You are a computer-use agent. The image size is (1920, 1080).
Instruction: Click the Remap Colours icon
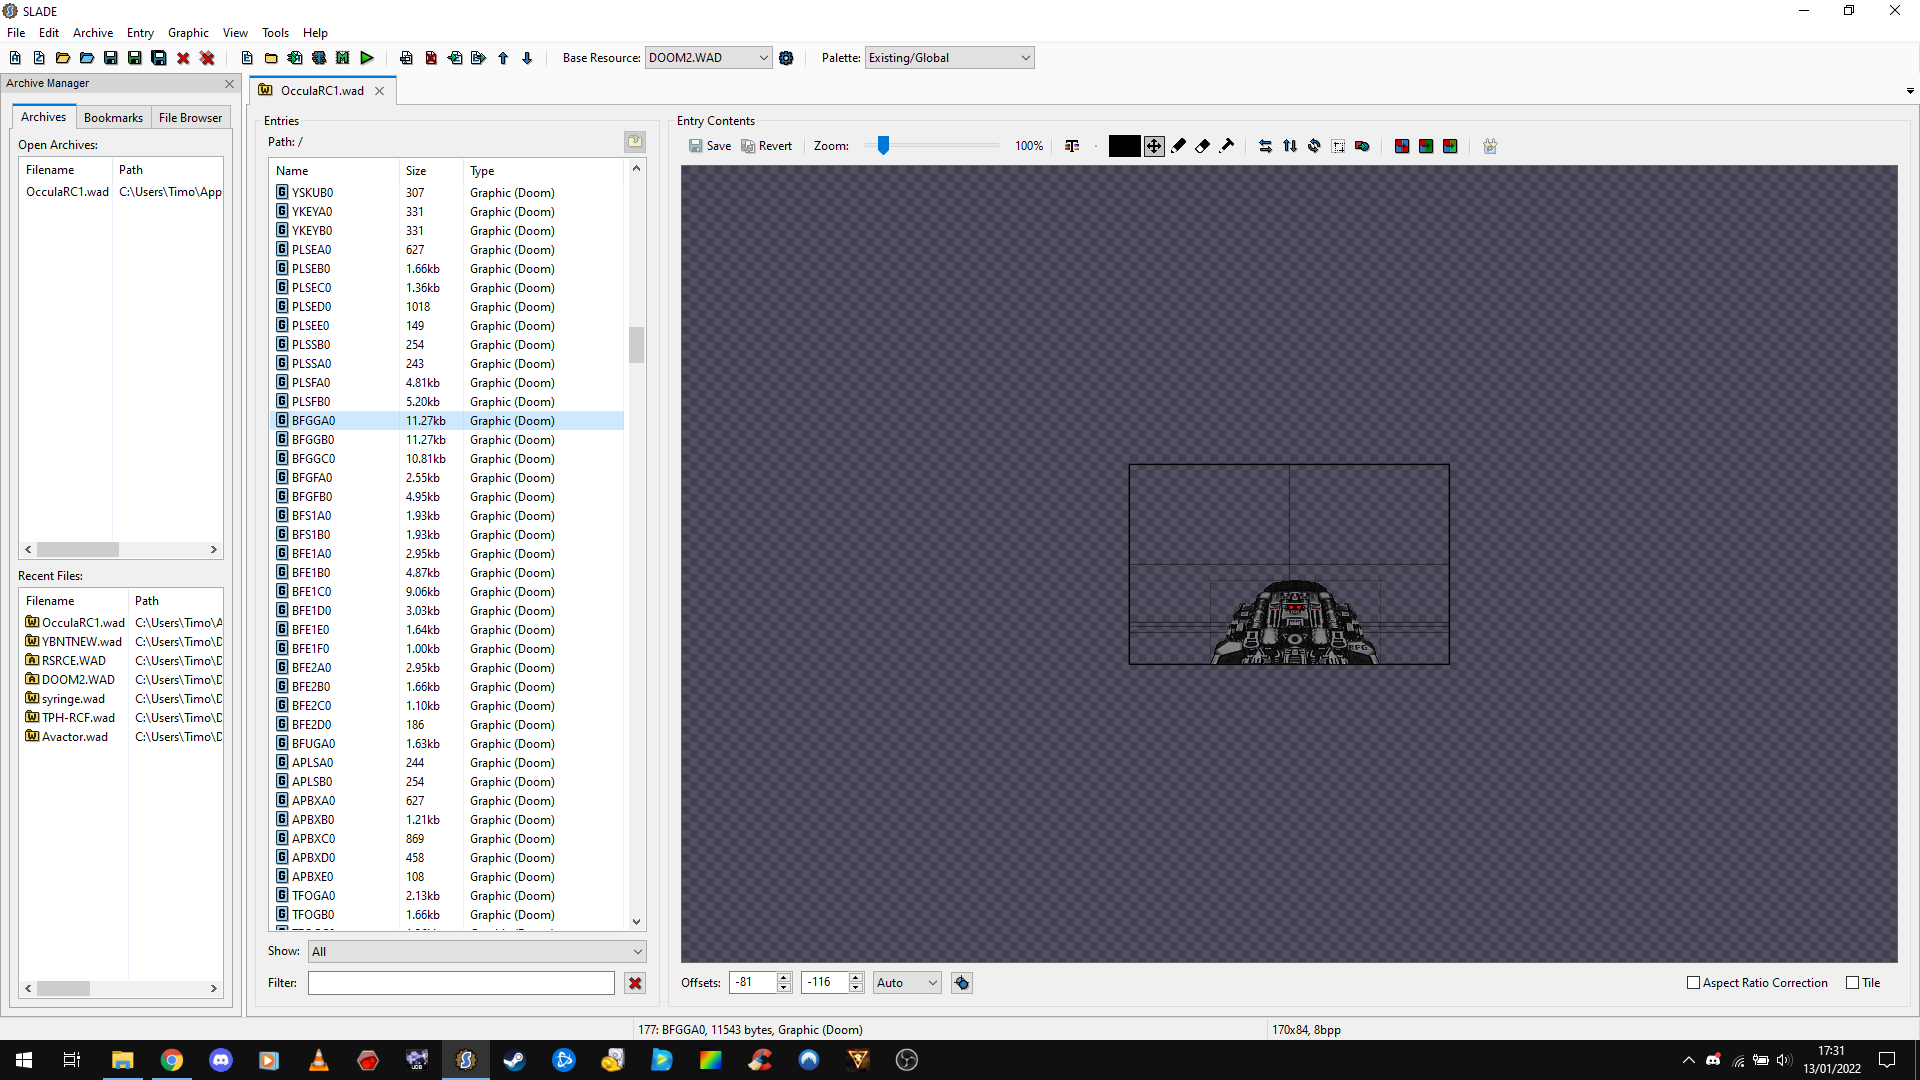(1402, 146)
